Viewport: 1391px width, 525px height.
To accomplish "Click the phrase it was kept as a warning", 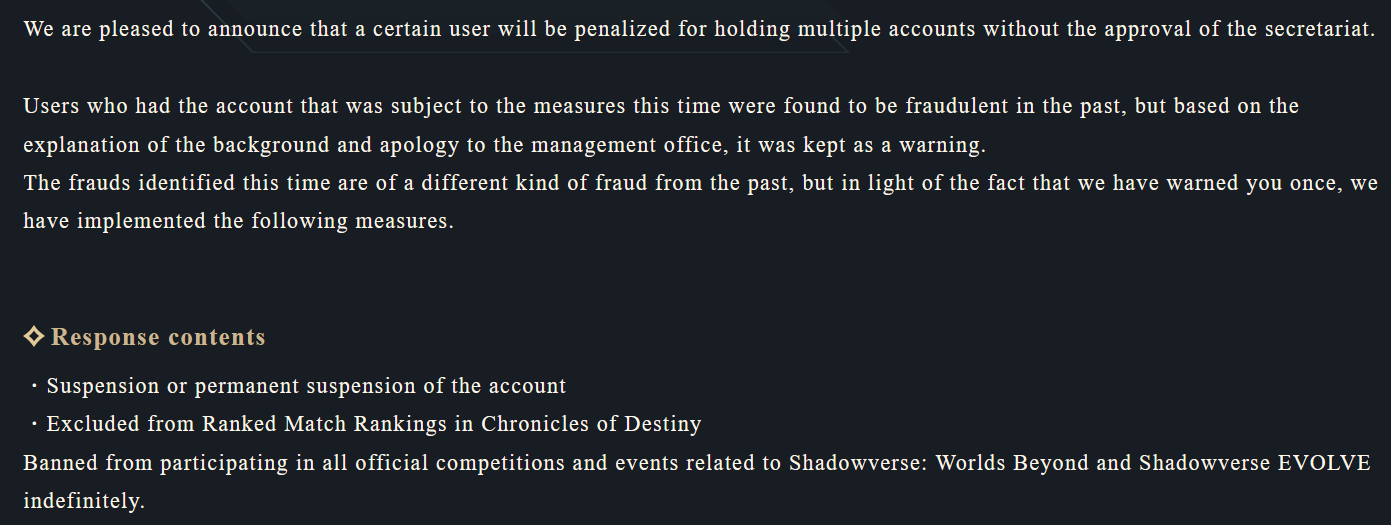I will 861,145.
